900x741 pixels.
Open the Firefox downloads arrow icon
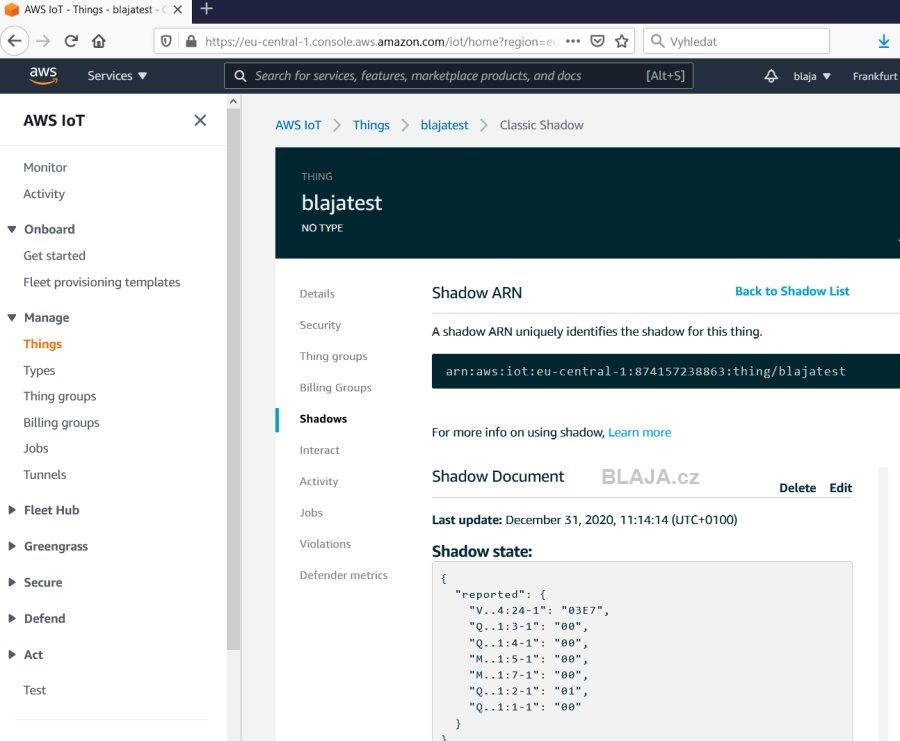coord(884,41)
